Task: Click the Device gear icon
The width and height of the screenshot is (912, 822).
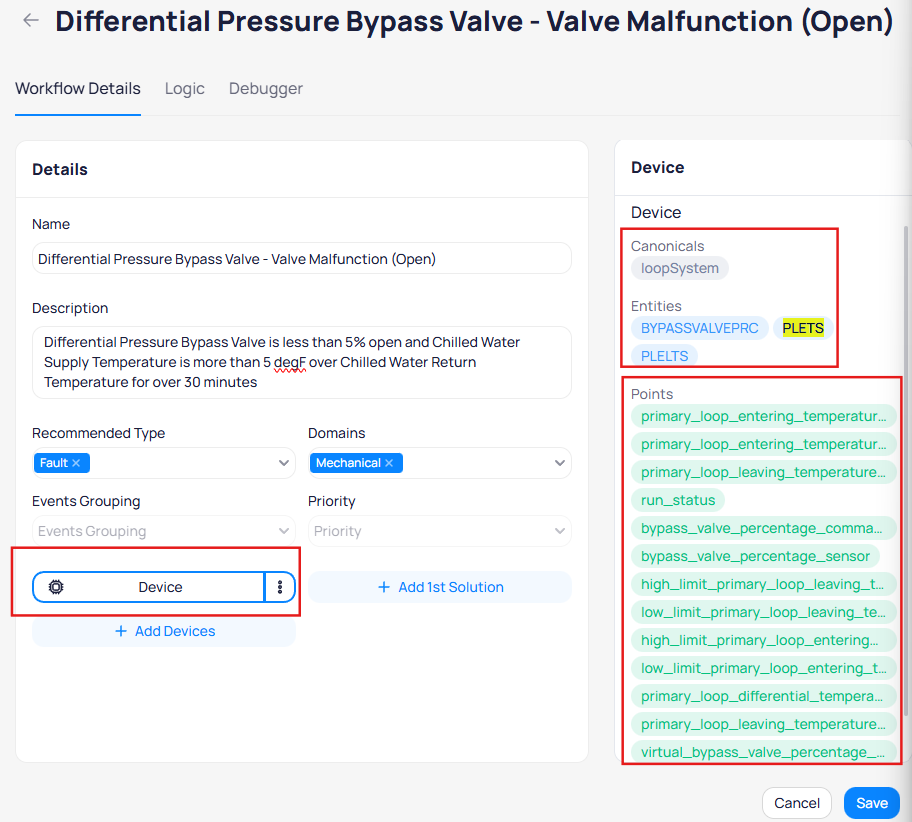Action: click(x=56, y=587)
